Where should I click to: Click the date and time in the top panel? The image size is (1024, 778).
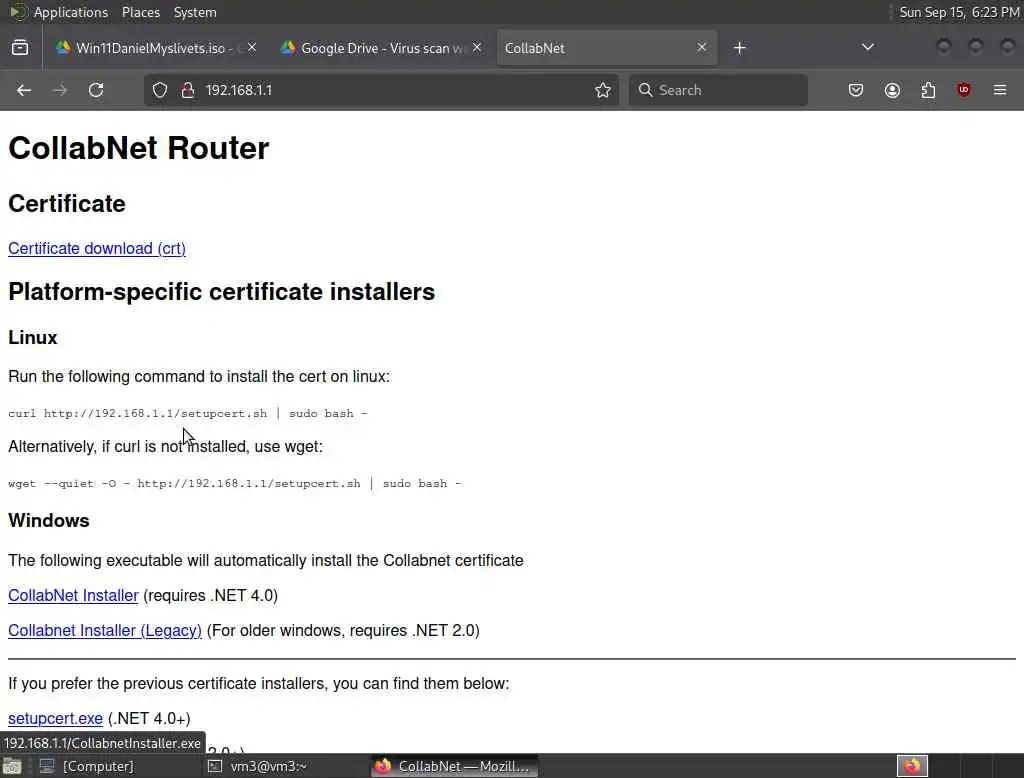(x=959, y=12)
